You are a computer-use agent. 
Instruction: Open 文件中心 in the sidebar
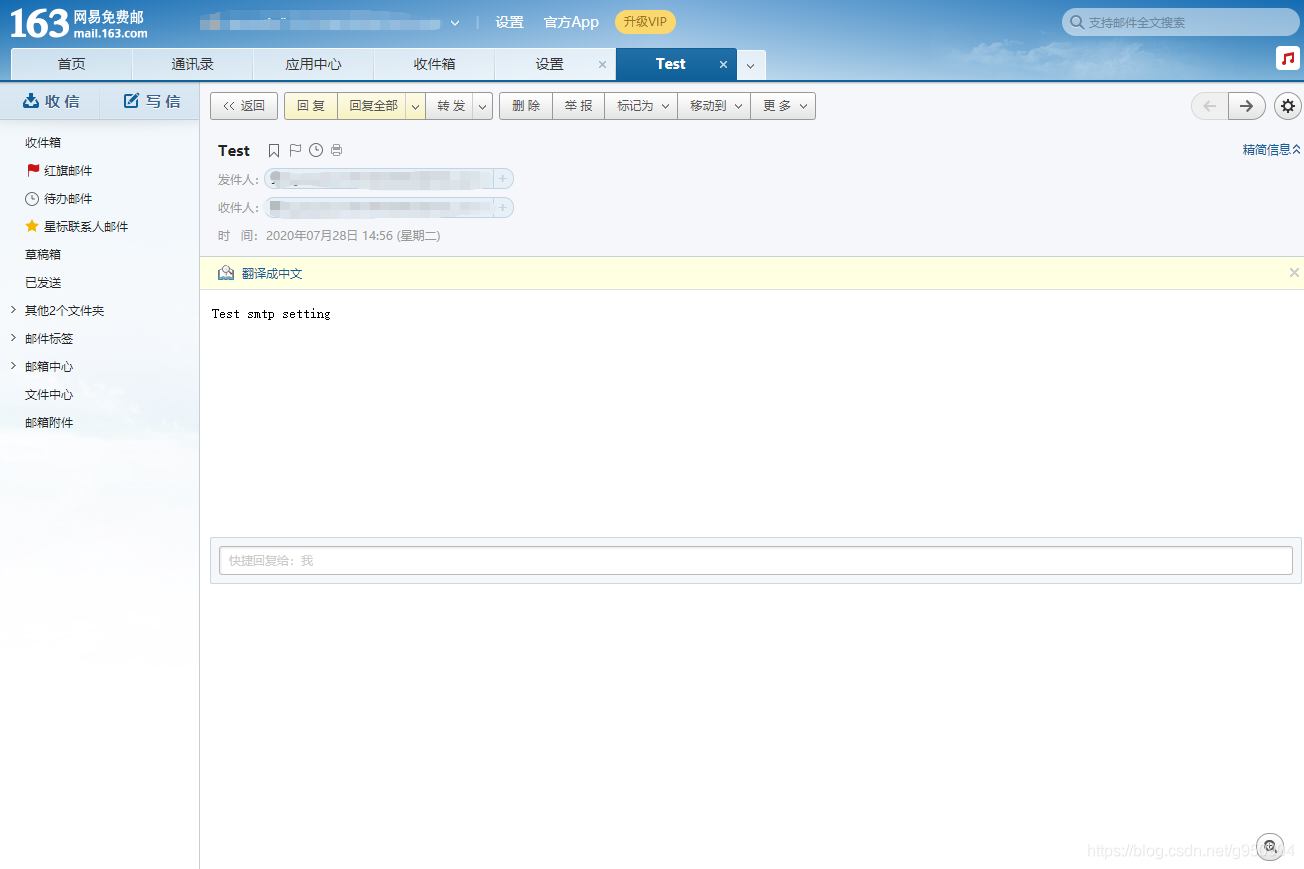tap(49, 395)
